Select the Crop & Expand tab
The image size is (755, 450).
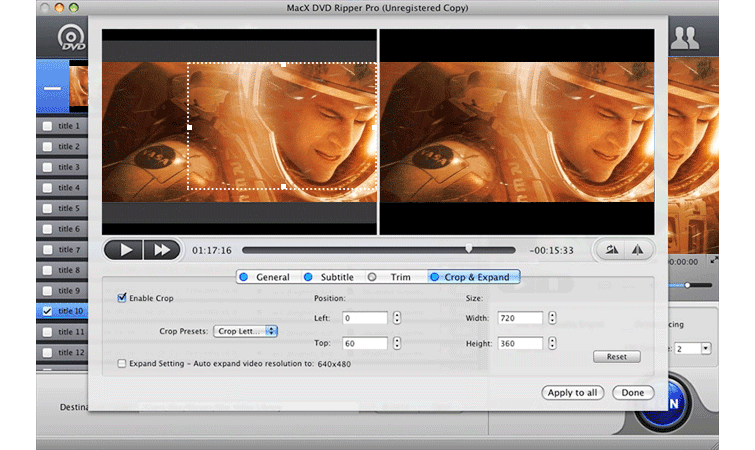(x=472, y=277)
